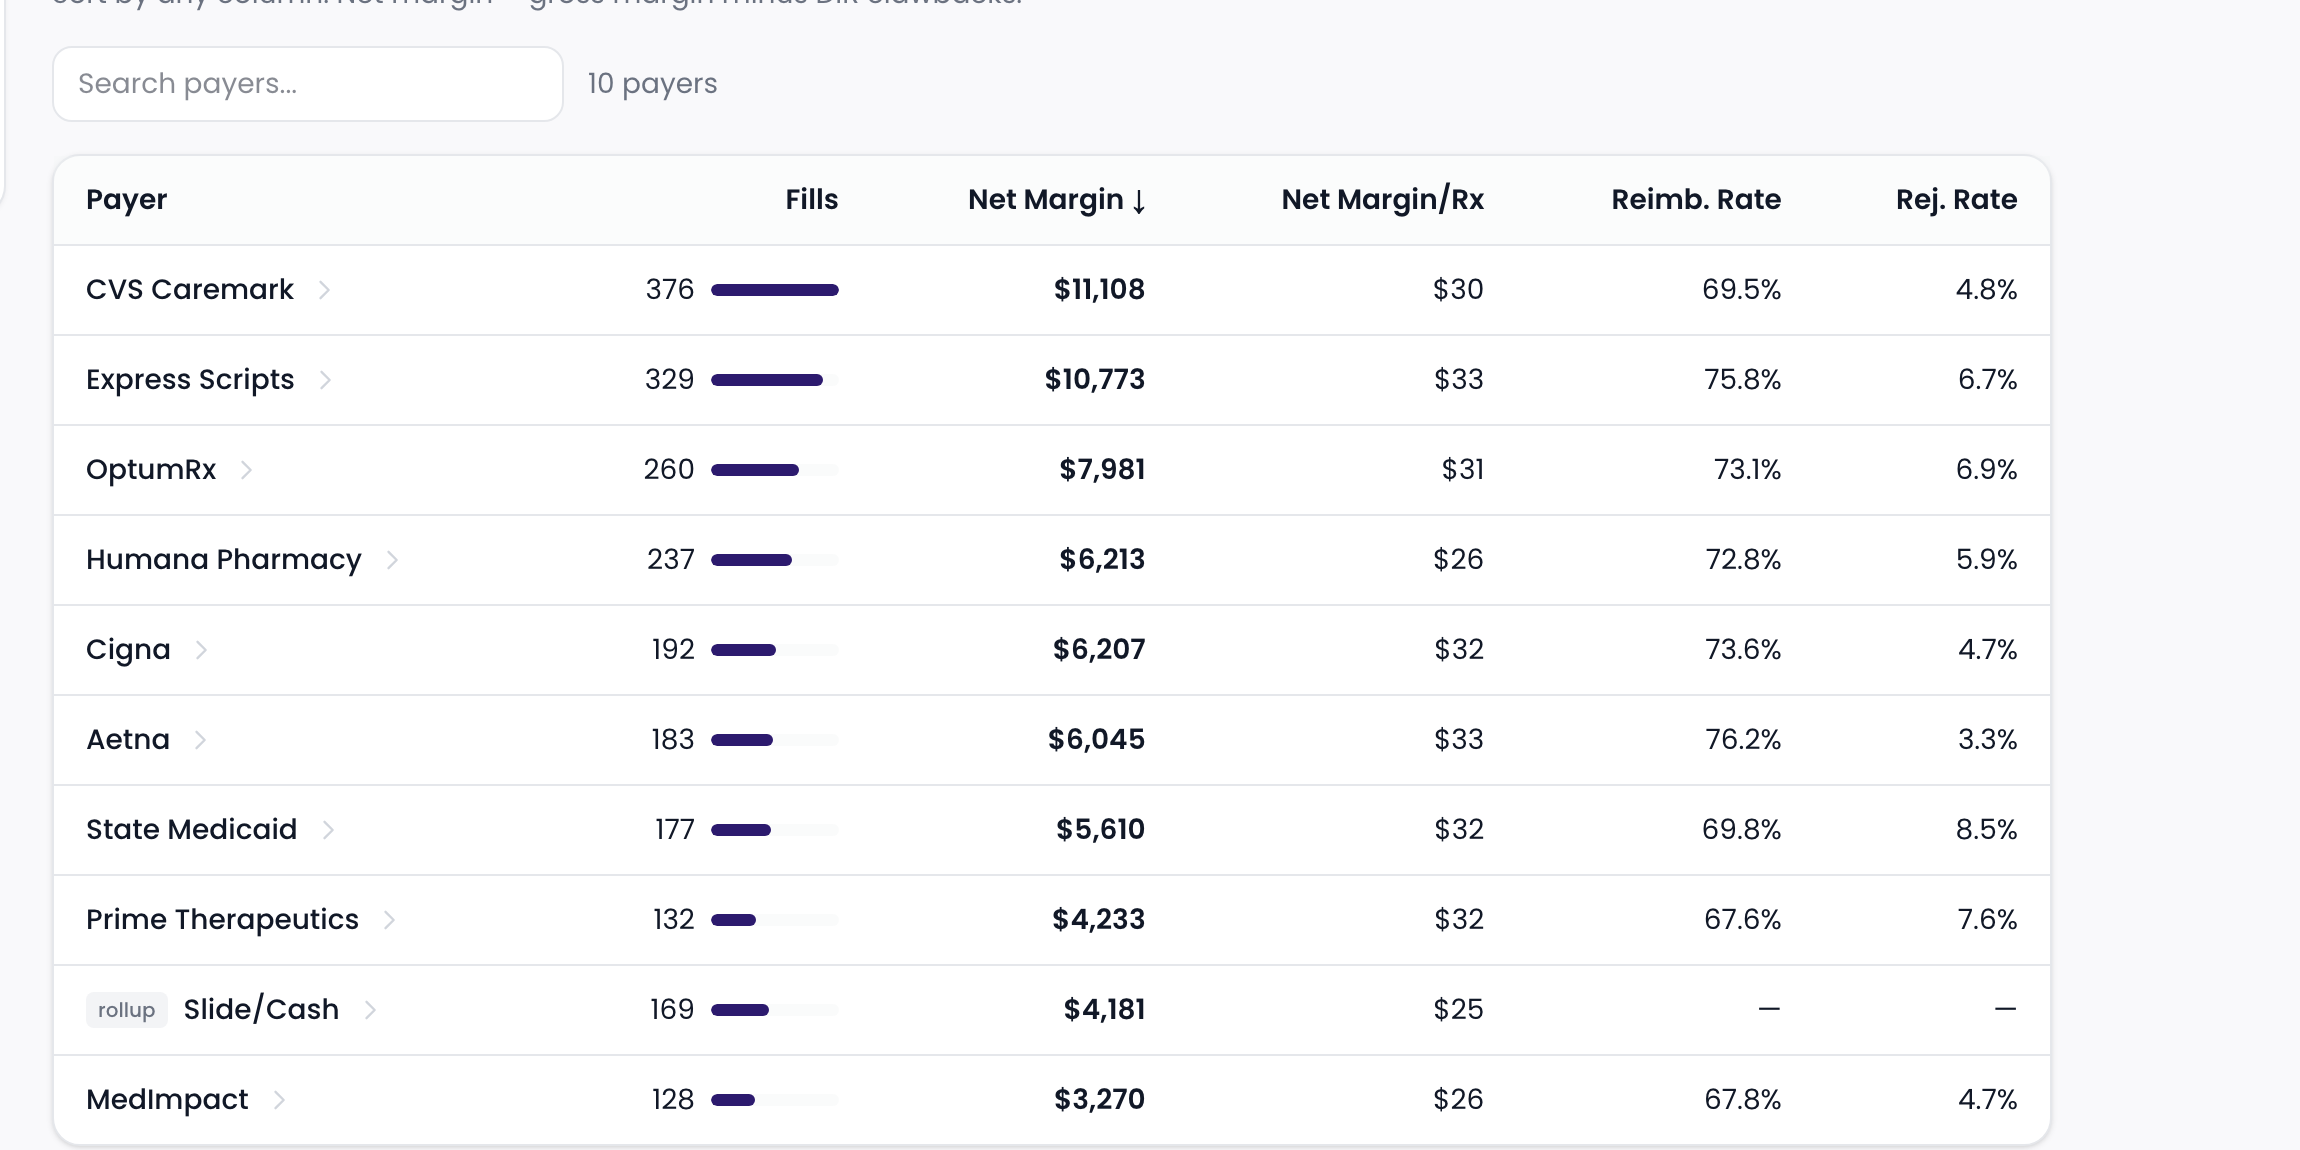This screenshot has width=2300, height=1150.
Task: Open CVS Caremark payer name
Action: click(190, 290)
